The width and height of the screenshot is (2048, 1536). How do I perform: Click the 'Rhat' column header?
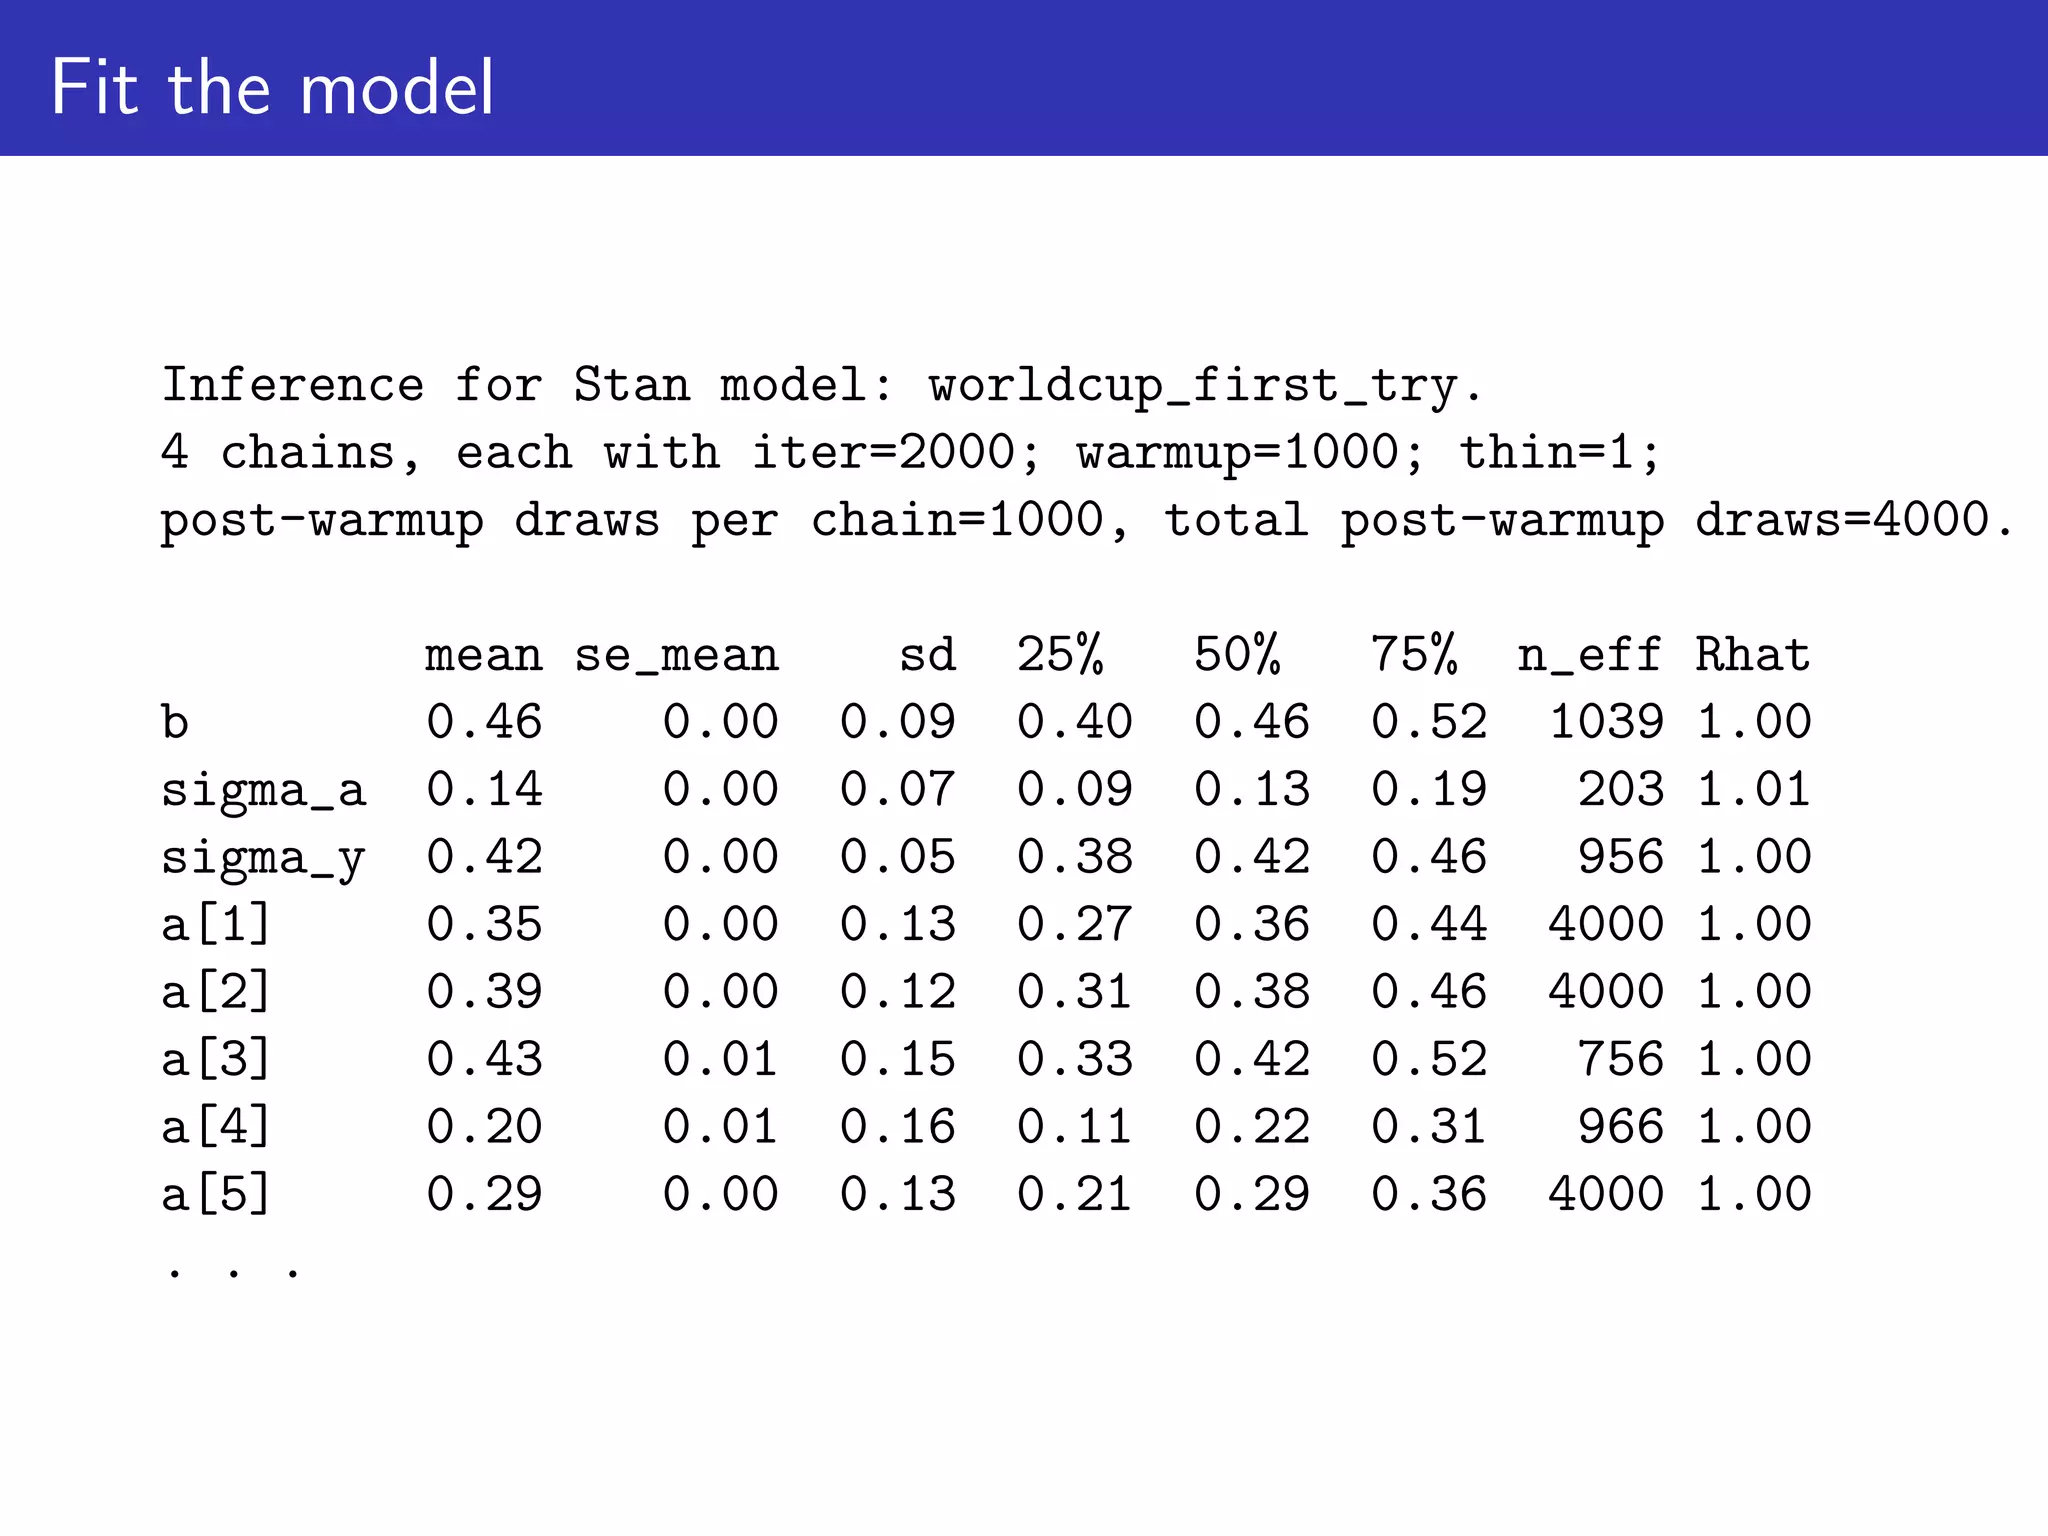point(1753,656)
